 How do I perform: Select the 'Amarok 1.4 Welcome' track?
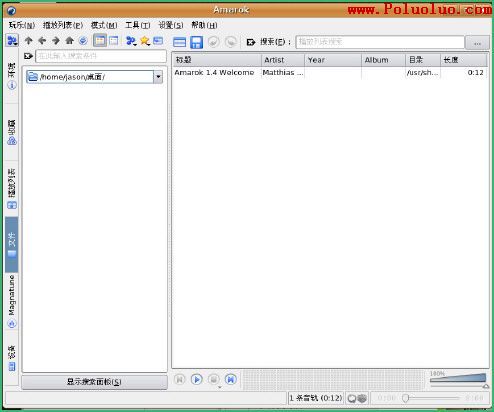214,73
